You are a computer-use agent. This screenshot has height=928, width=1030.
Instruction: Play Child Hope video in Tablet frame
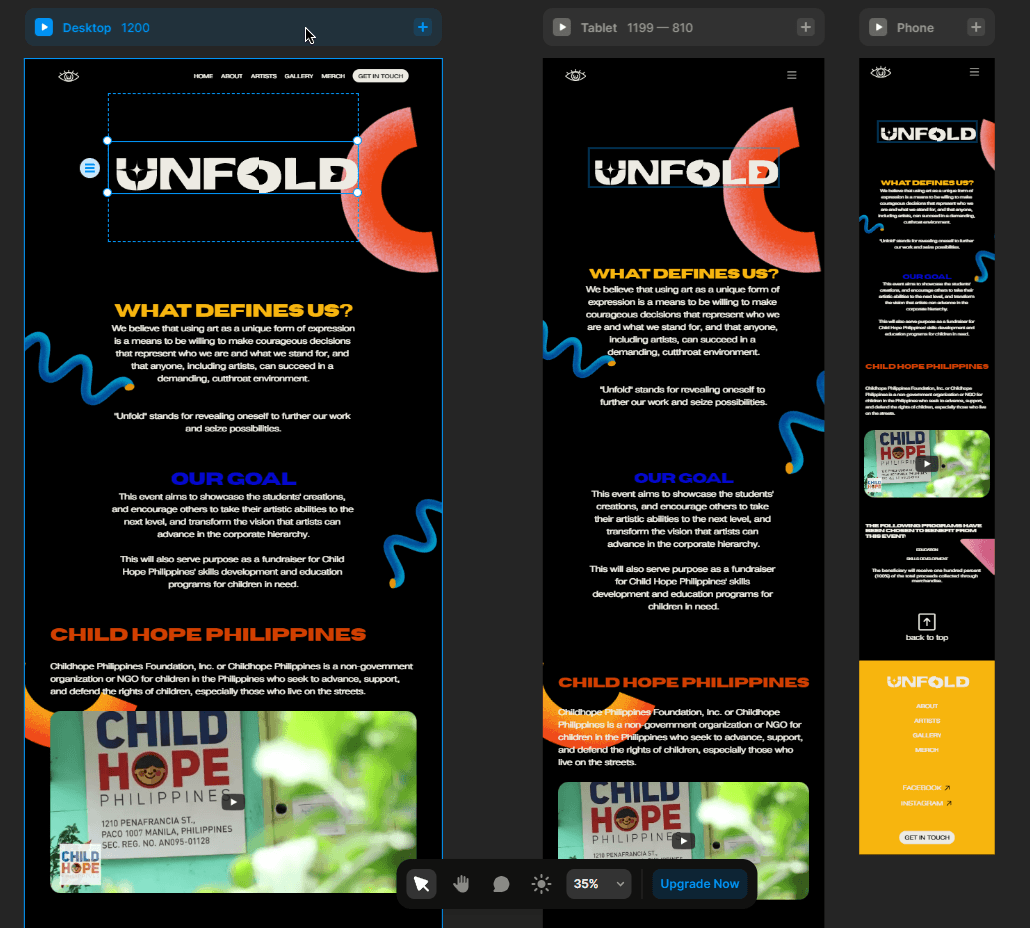pos(683,841)
